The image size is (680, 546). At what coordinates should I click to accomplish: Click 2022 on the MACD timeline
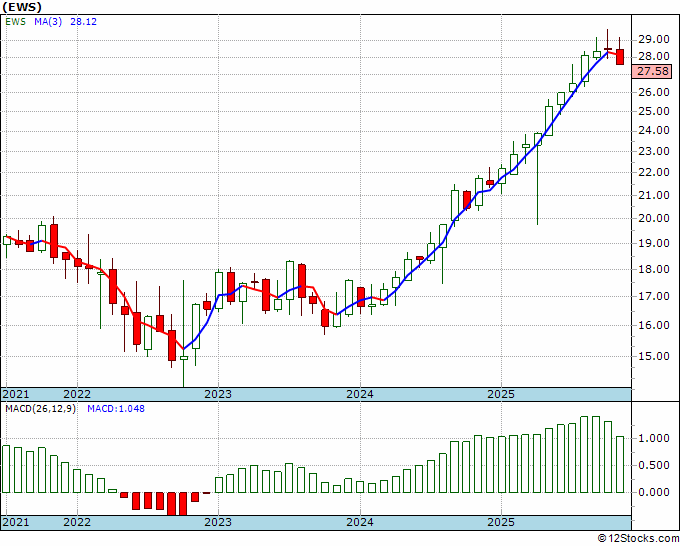click(x=77, y=522)
